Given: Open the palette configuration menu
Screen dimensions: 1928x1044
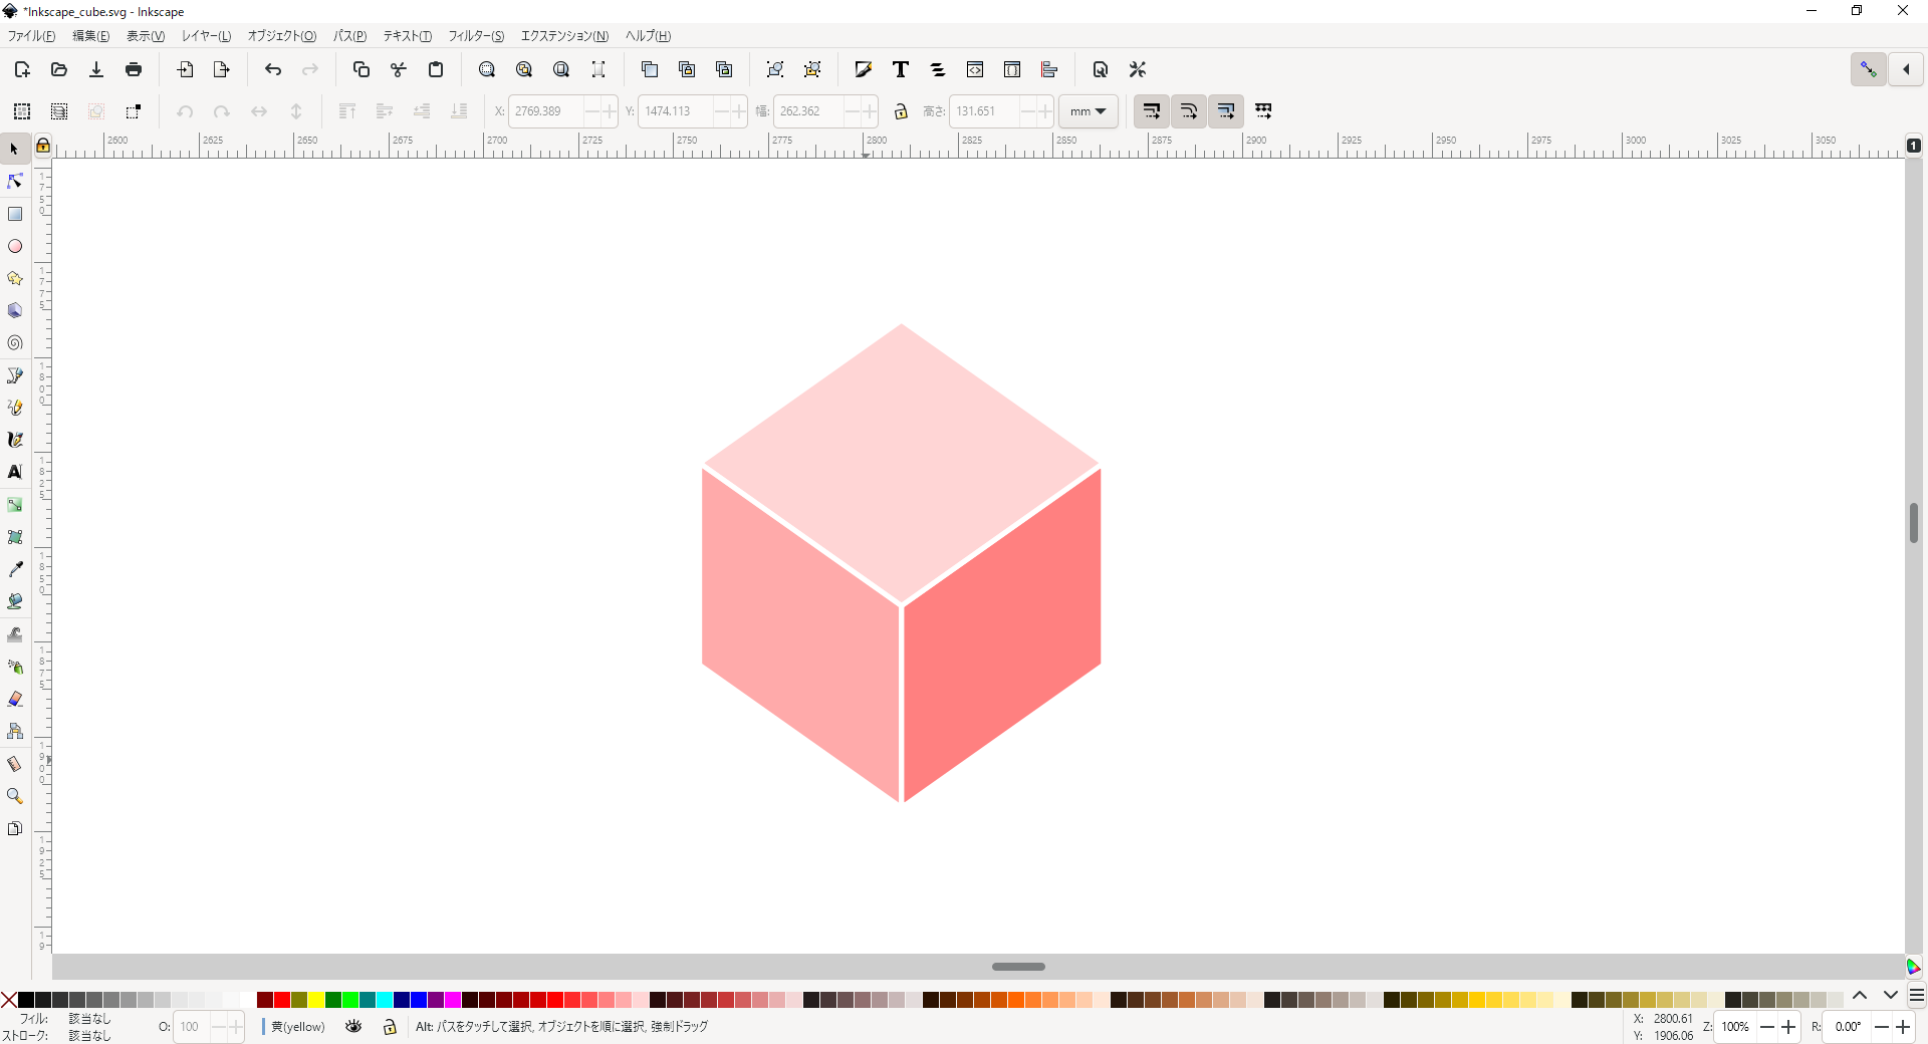Looking at the screenshot, I should [1916, 996].
